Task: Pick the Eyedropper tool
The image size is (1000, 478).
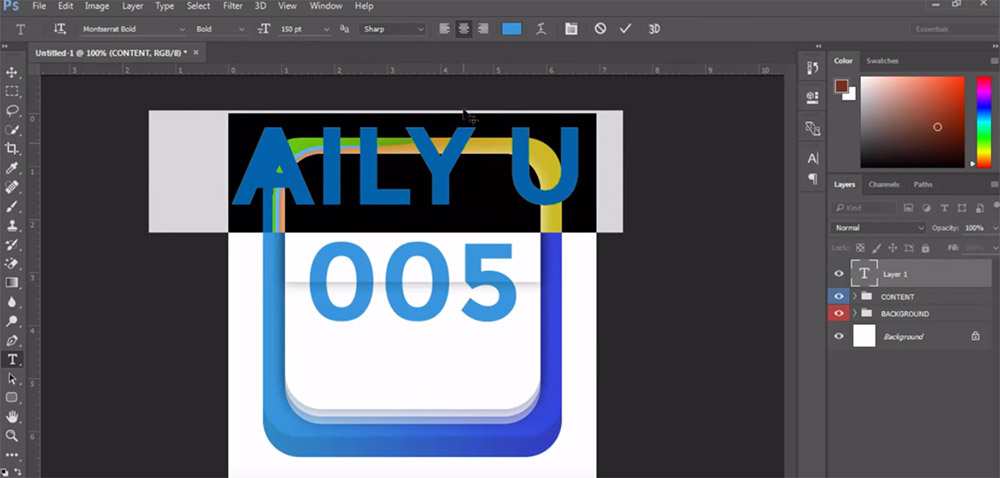Action: [12, 168]
